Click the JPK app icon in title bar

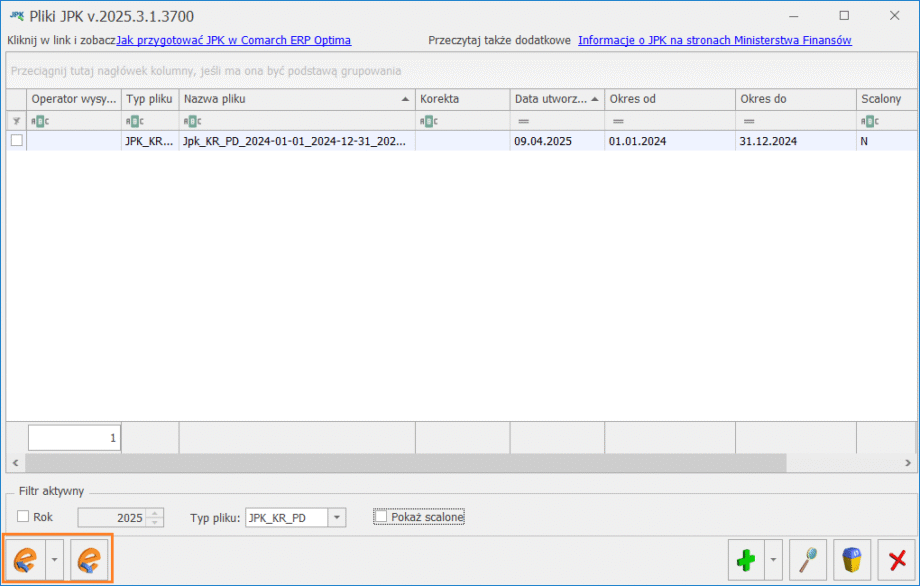click(16, 16)
